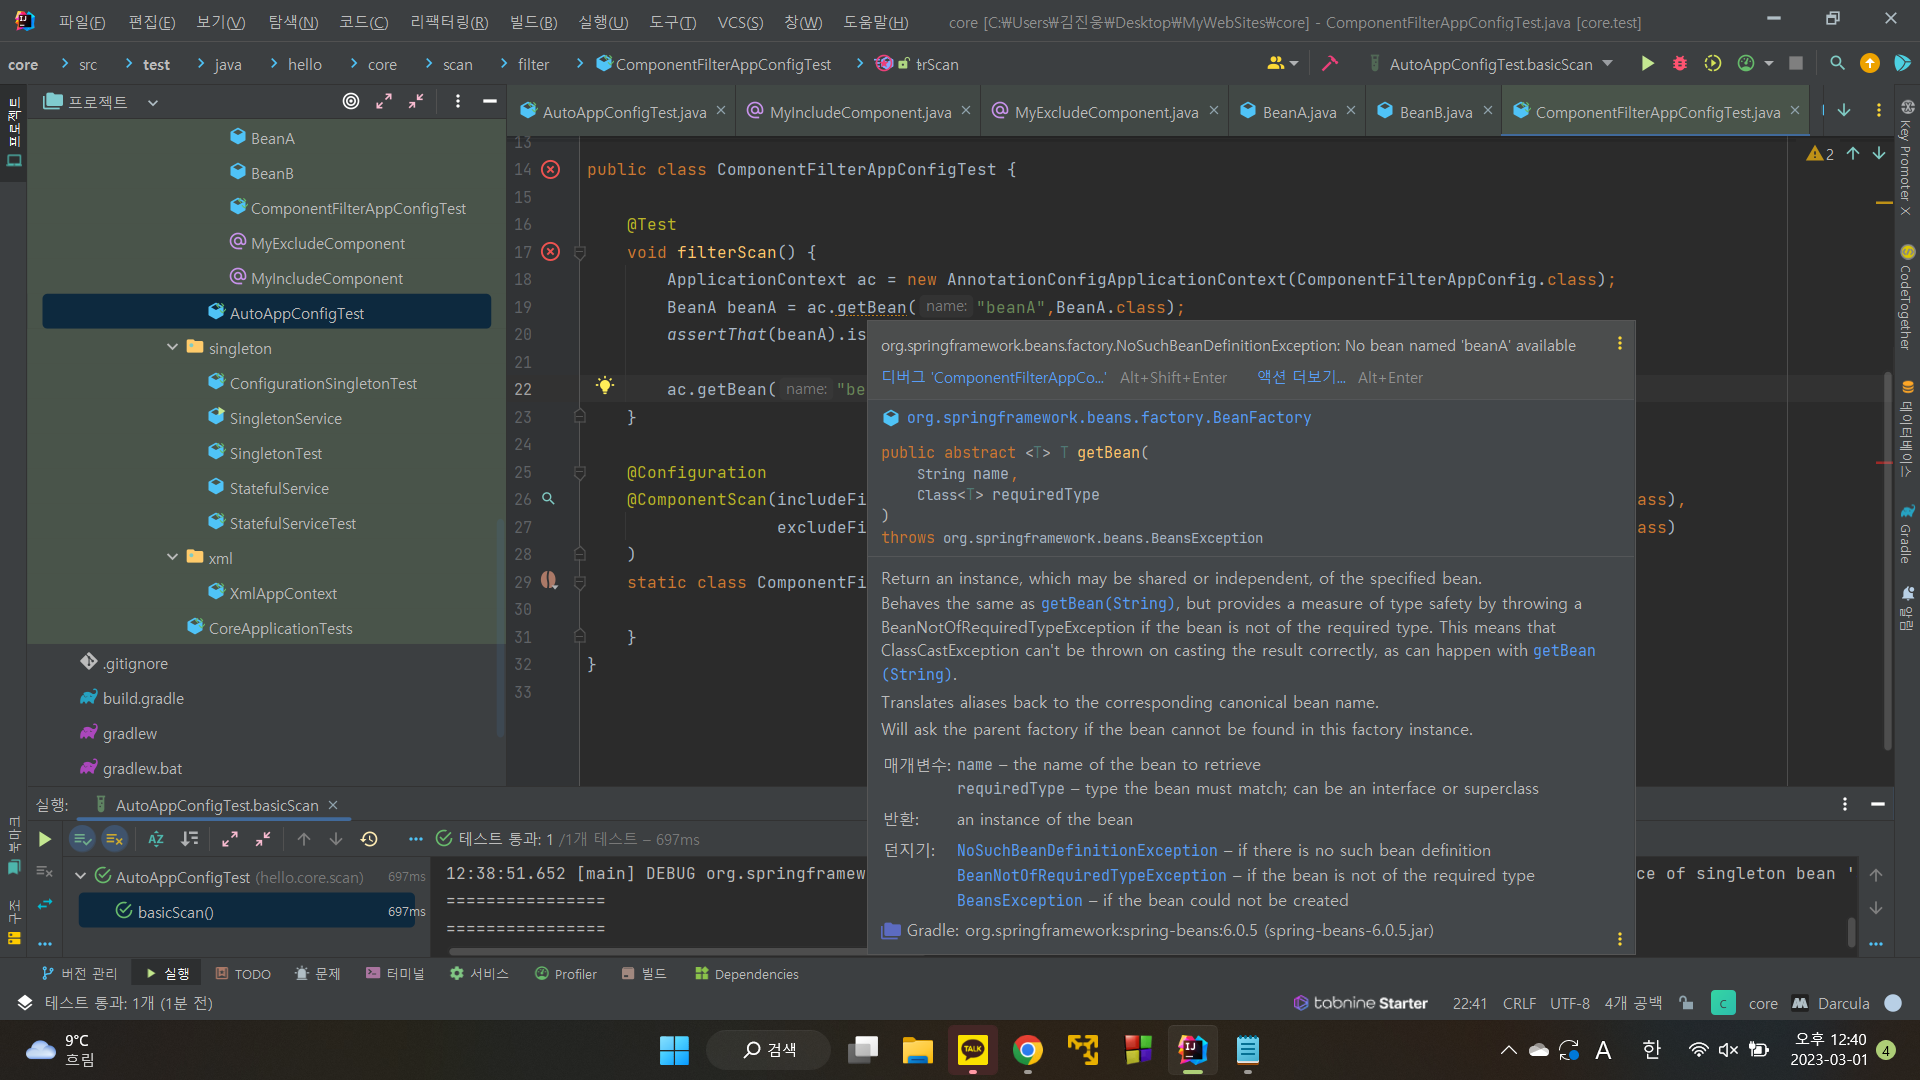Open the 터미널 tool window
This screenshot has width=1920, height=1080.
tap(395, 974)
